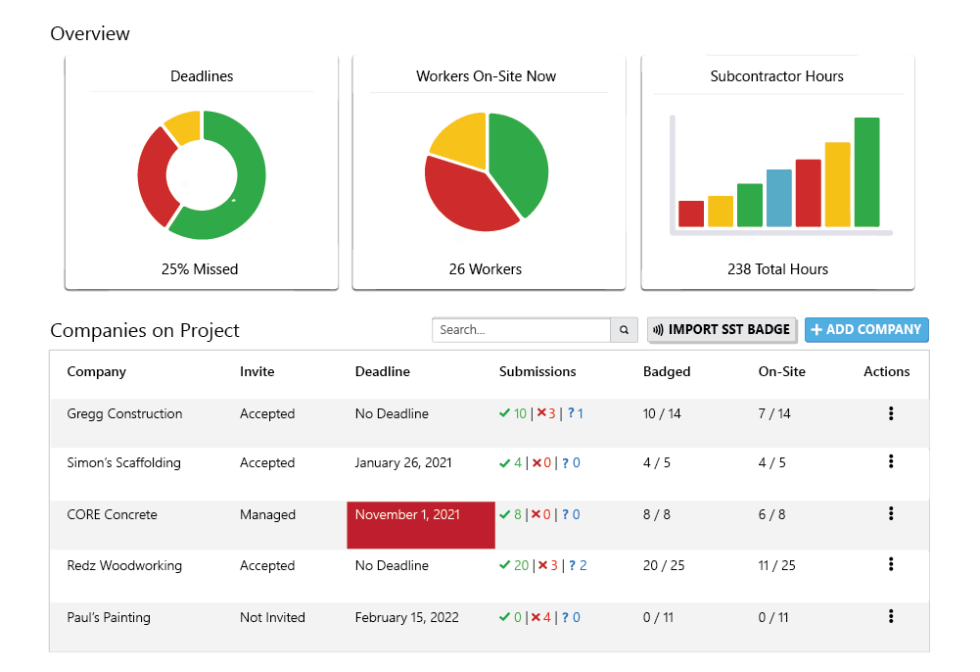Click the tallest green bar in Subcontractor Hours
Screen dimensions: 980x672
tap(867, 170)
